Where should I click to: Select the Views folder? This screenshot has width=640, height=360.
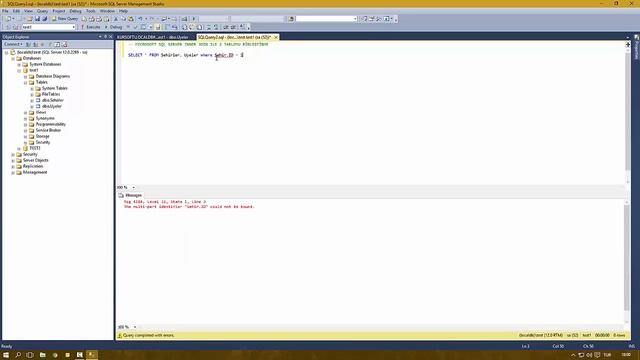41,112
